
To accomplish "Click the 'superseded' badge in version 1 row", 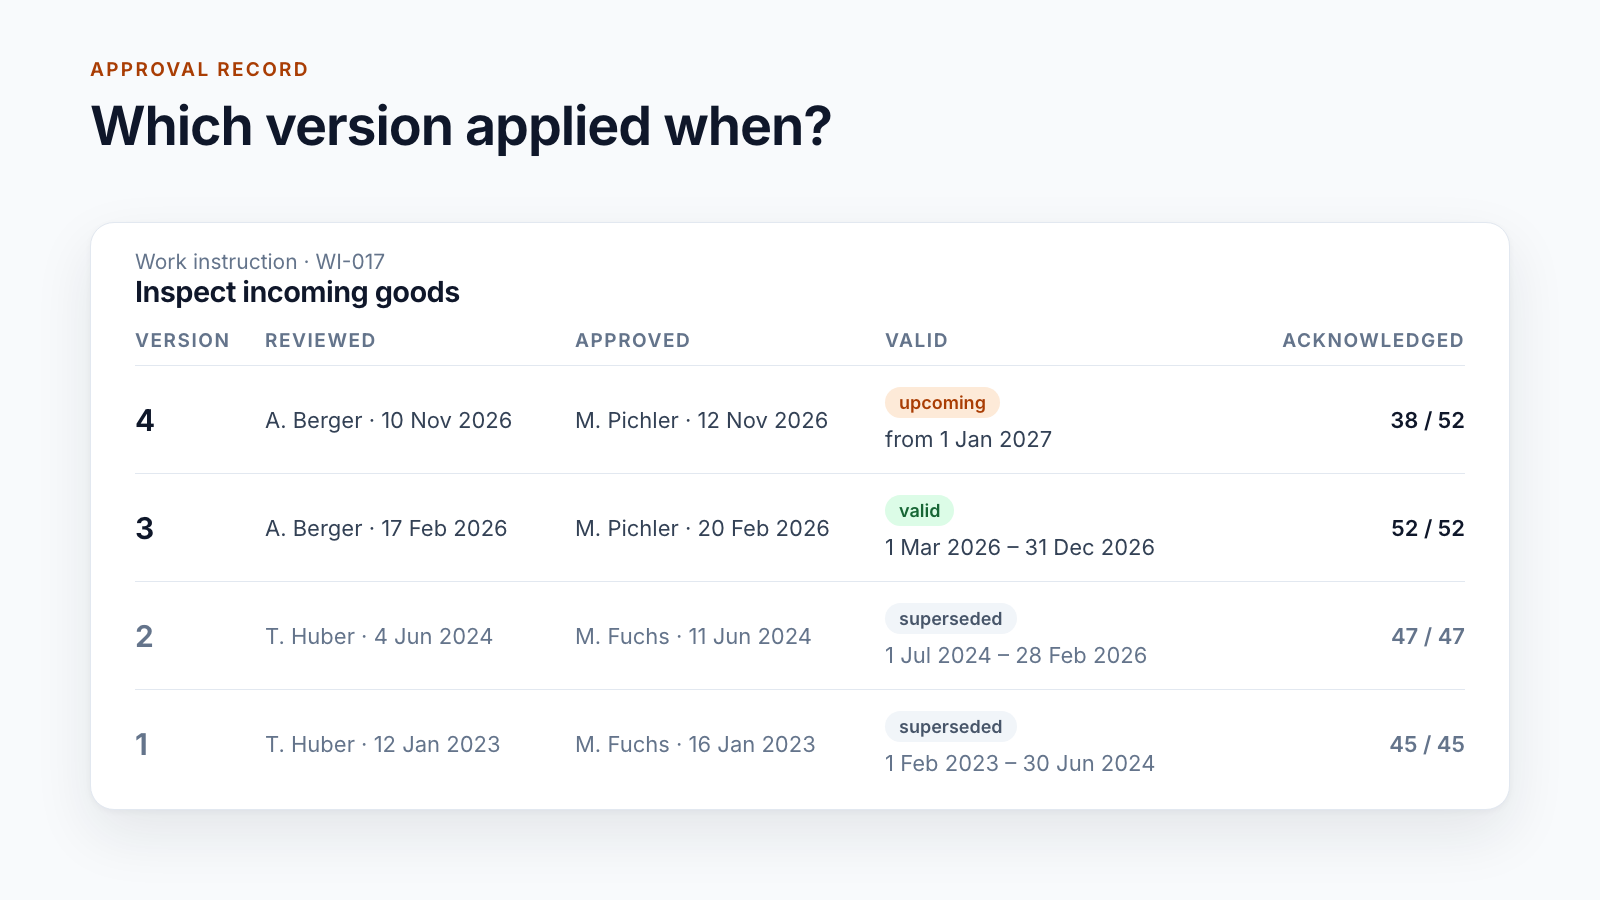I will pyautogui.click(x=950, y=727).
